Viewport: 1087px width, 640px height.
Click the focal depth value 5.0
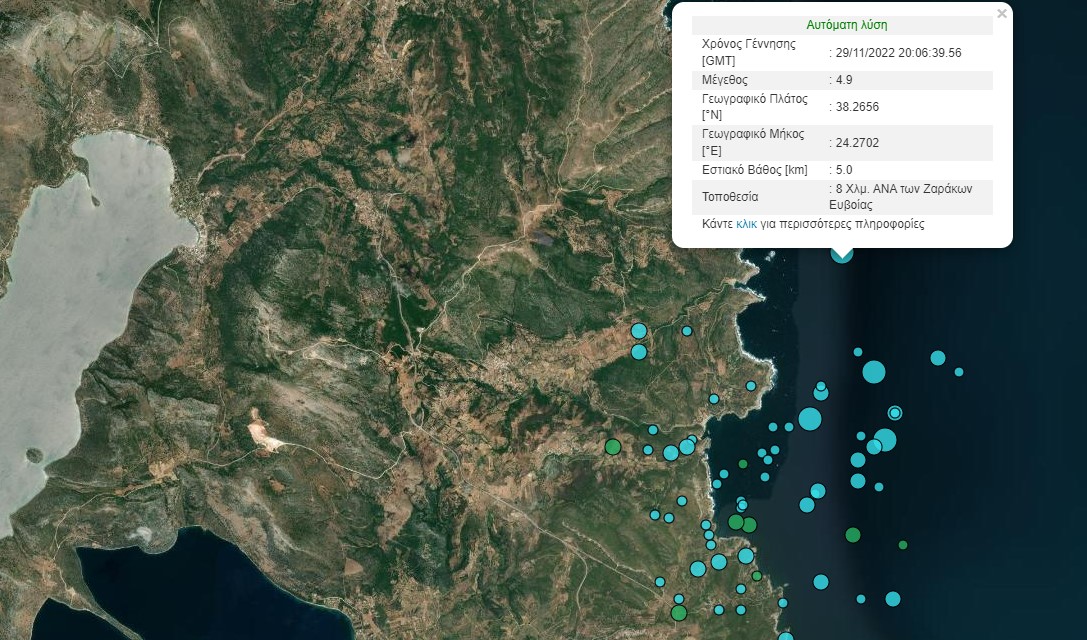(844, 170)
